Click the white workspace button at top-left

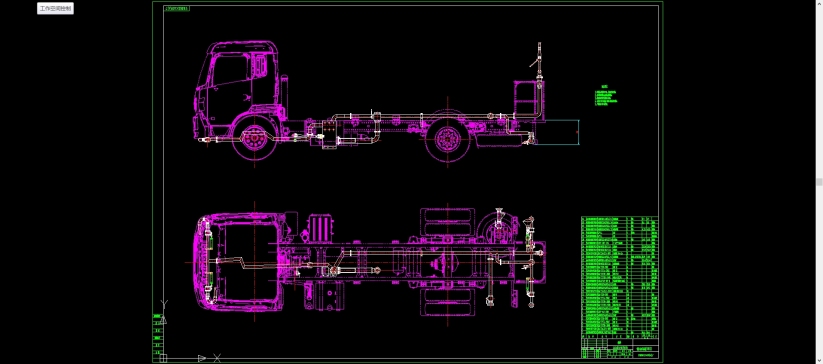(x=55, y=8)
